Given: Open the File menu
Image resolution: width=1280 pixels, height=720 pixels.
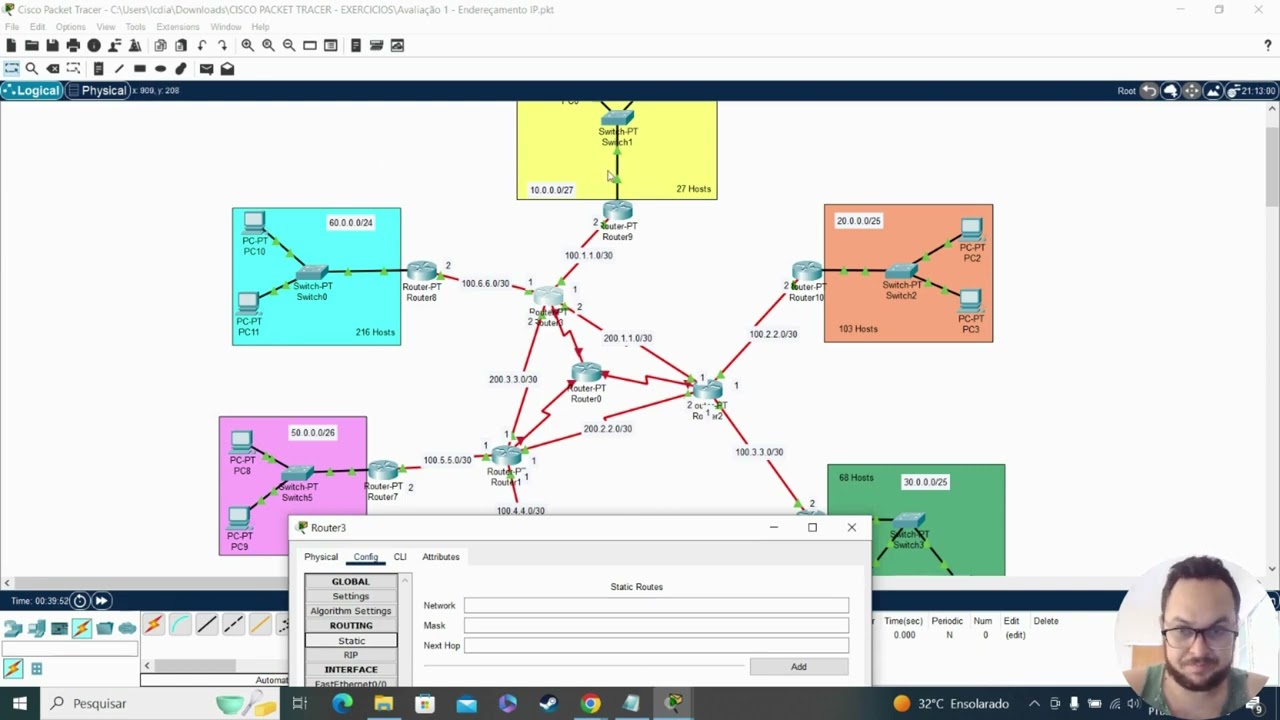Looking at the screenshot, I should pos(12,27).
